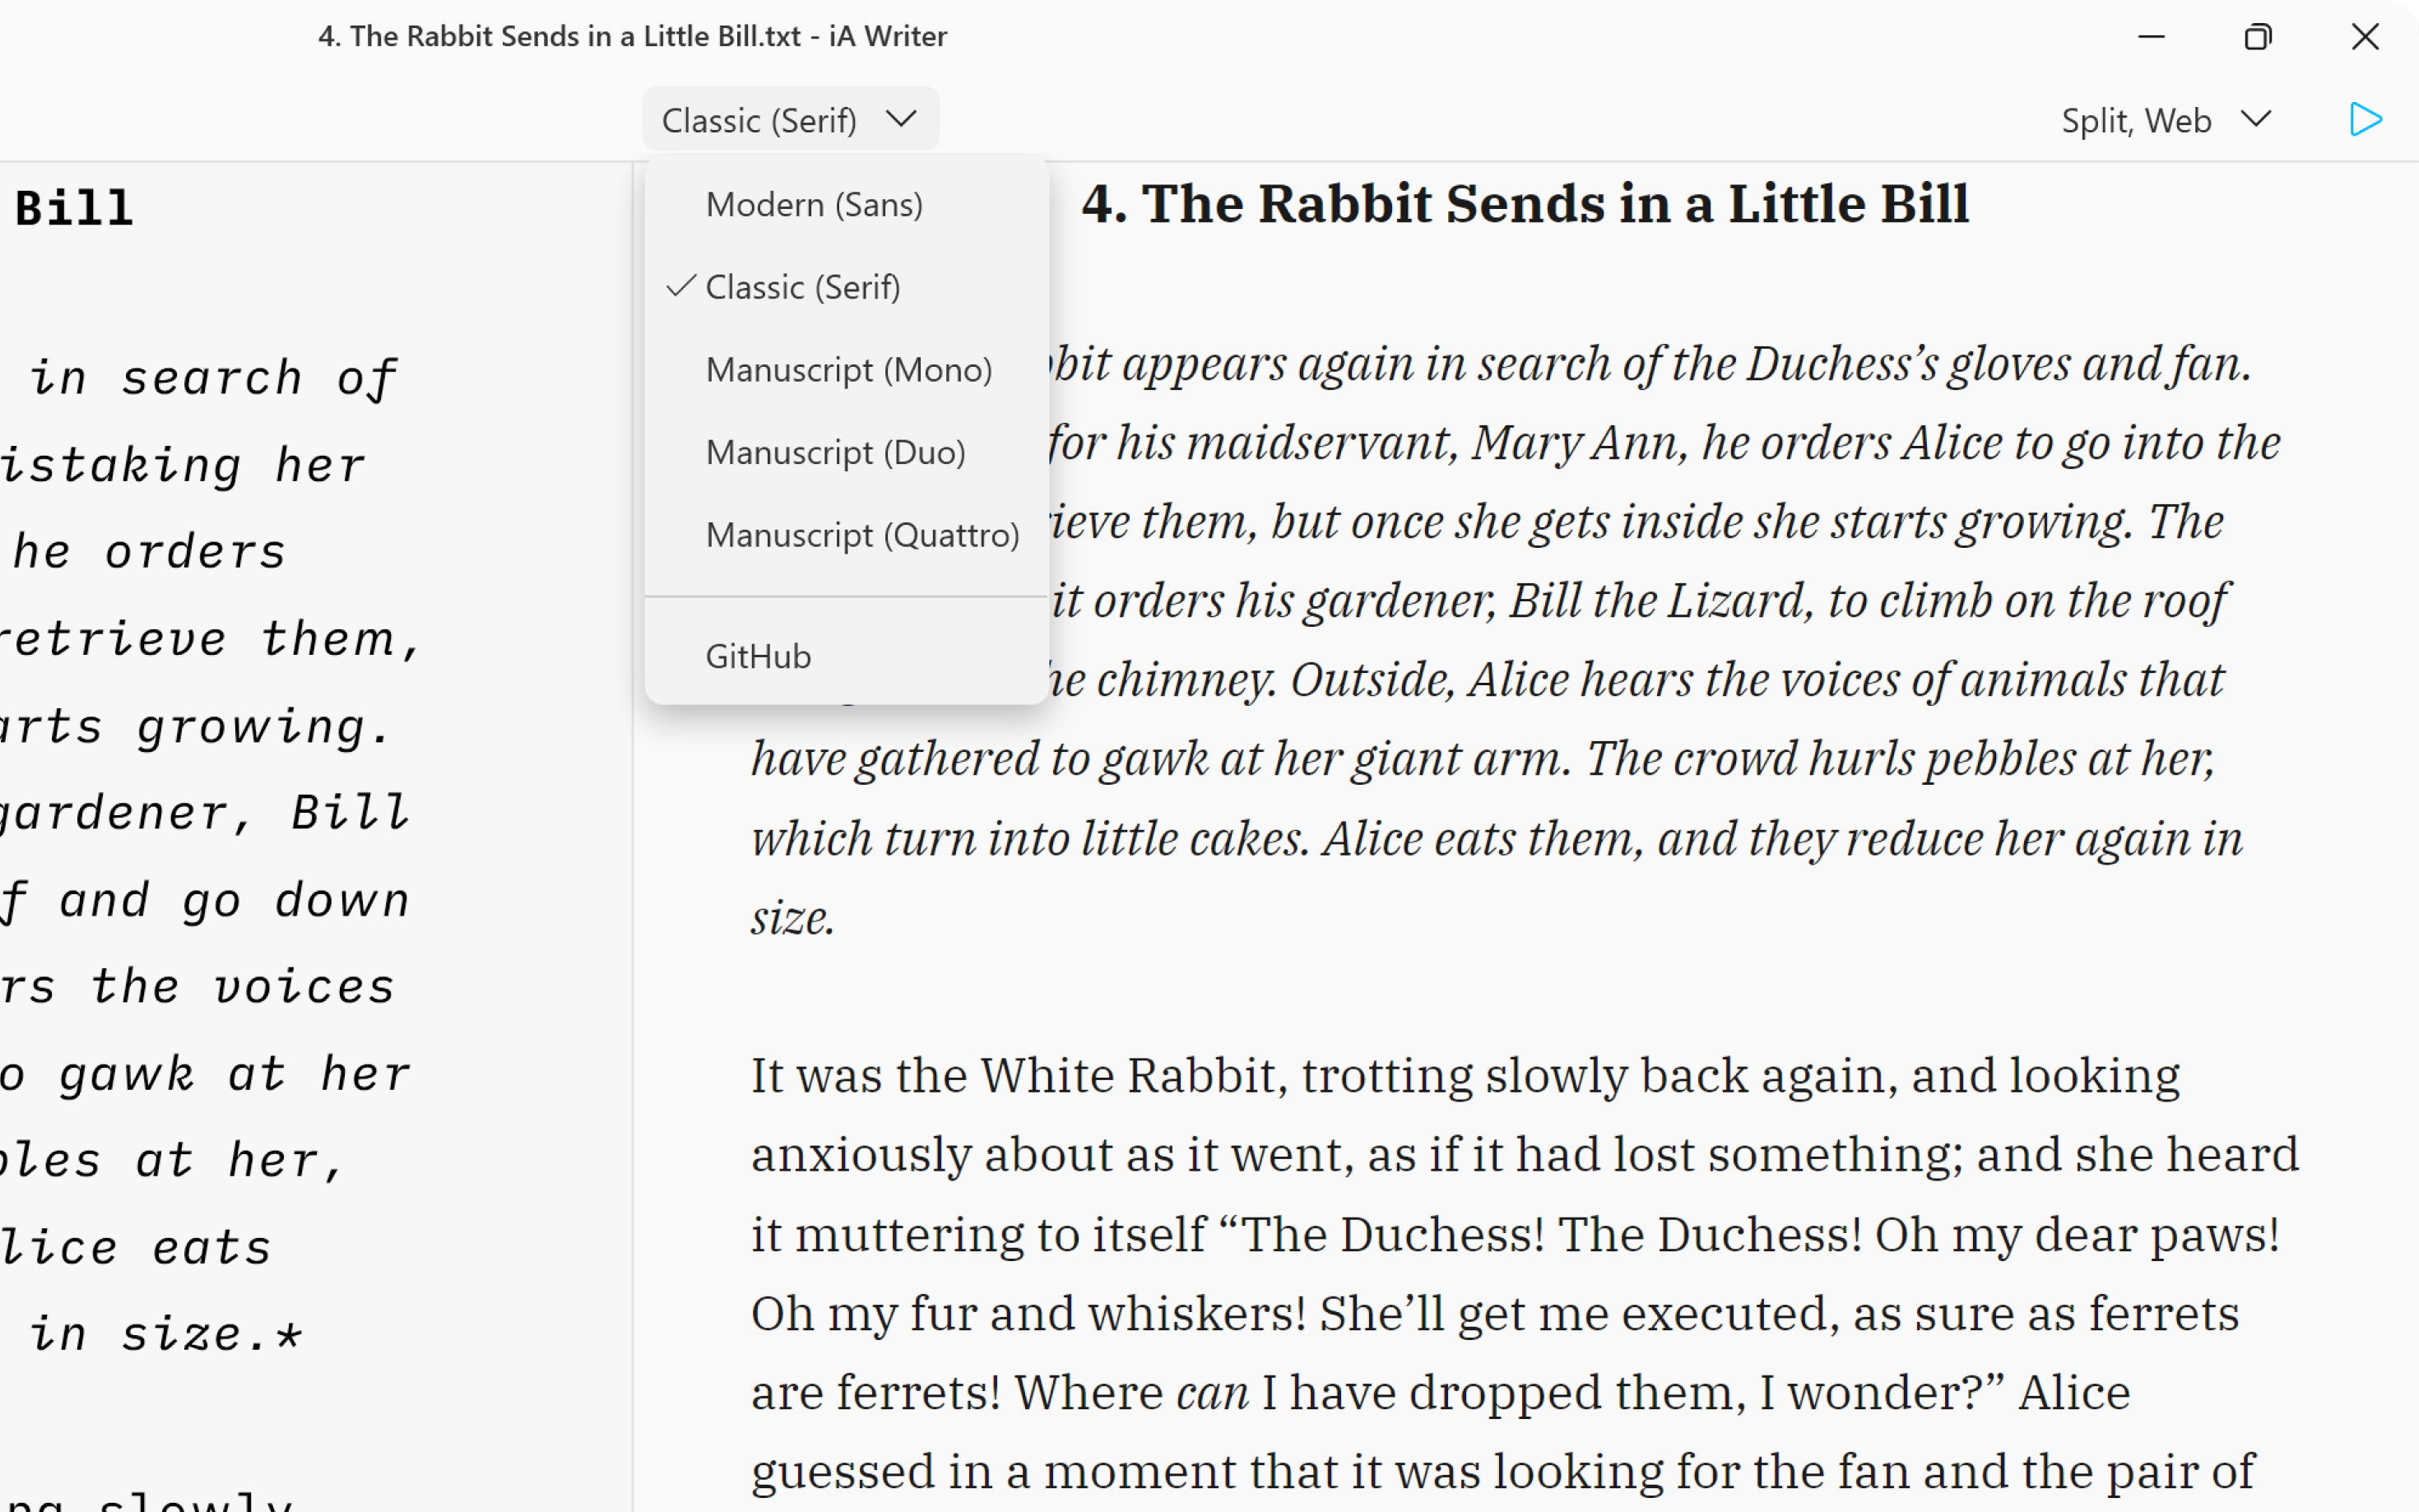Choose the checked Classic (Serif) option

pyautogui.click(x=803, y=287)
